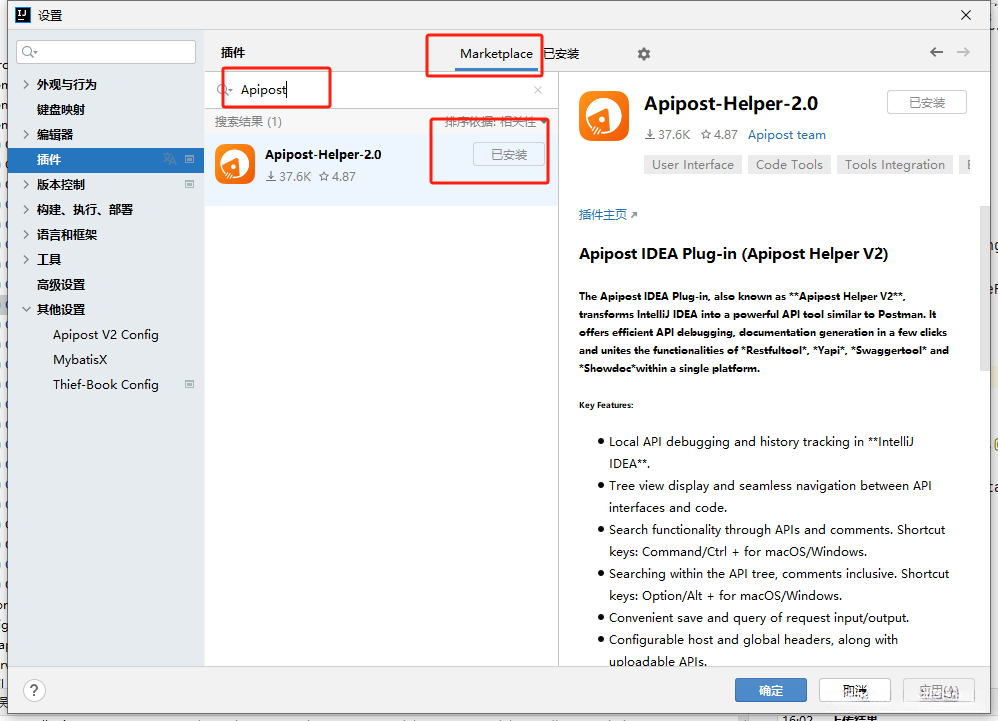
Task: Open the Apipost team vendor link
Action: pos(787,135)
